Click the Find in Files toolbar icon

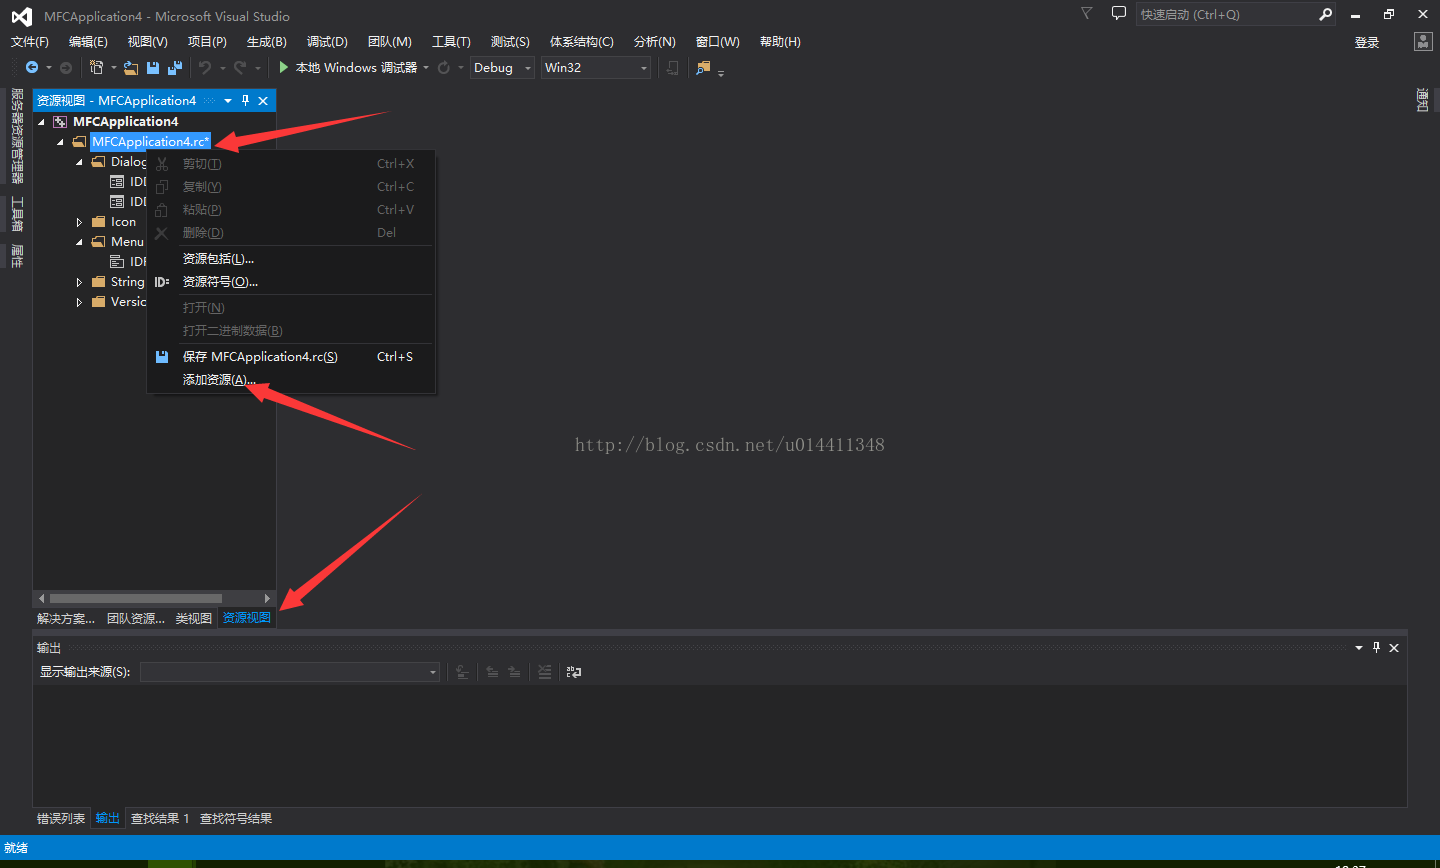pos(704,67)
